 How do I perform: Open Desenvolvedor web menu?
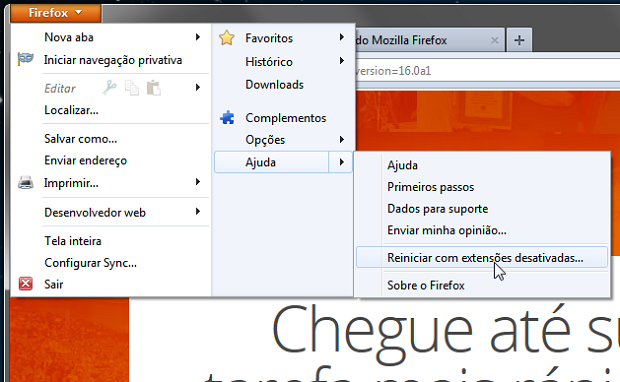pyautogui.click(x=95, y=213)
